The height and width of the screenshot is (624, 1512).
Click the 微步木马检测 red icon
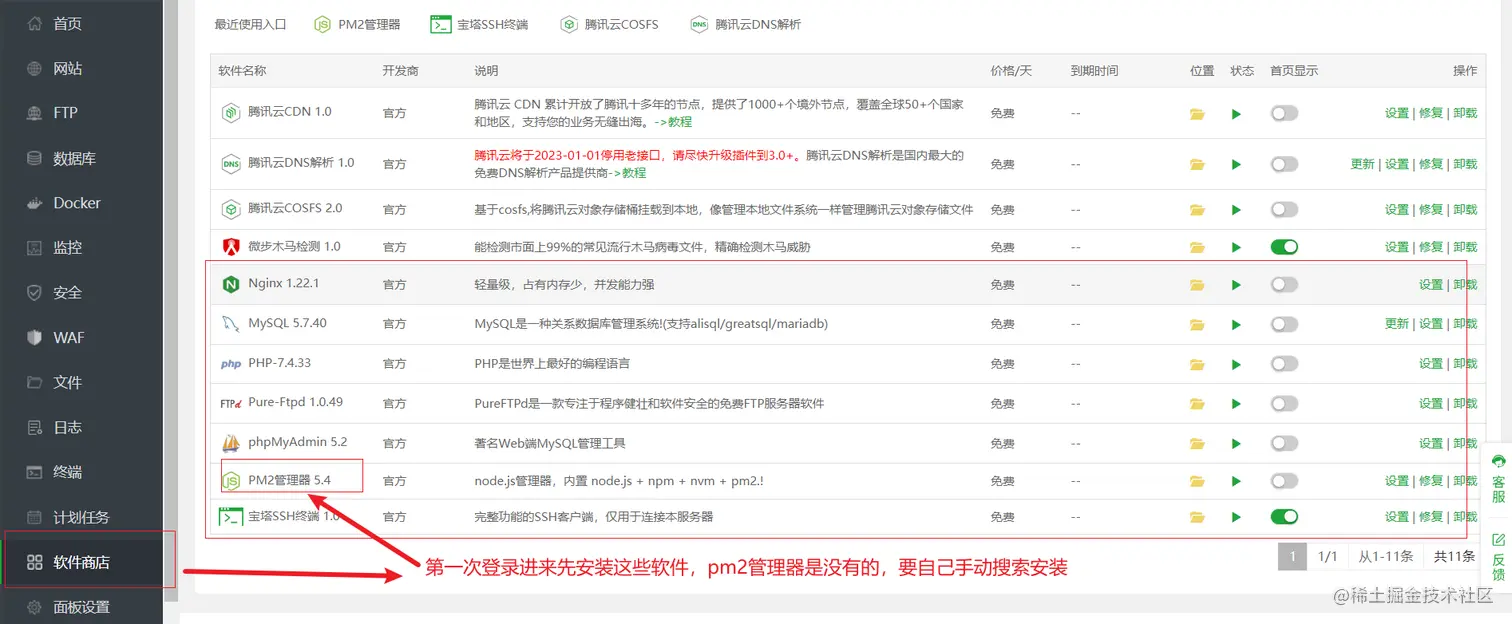231,246
